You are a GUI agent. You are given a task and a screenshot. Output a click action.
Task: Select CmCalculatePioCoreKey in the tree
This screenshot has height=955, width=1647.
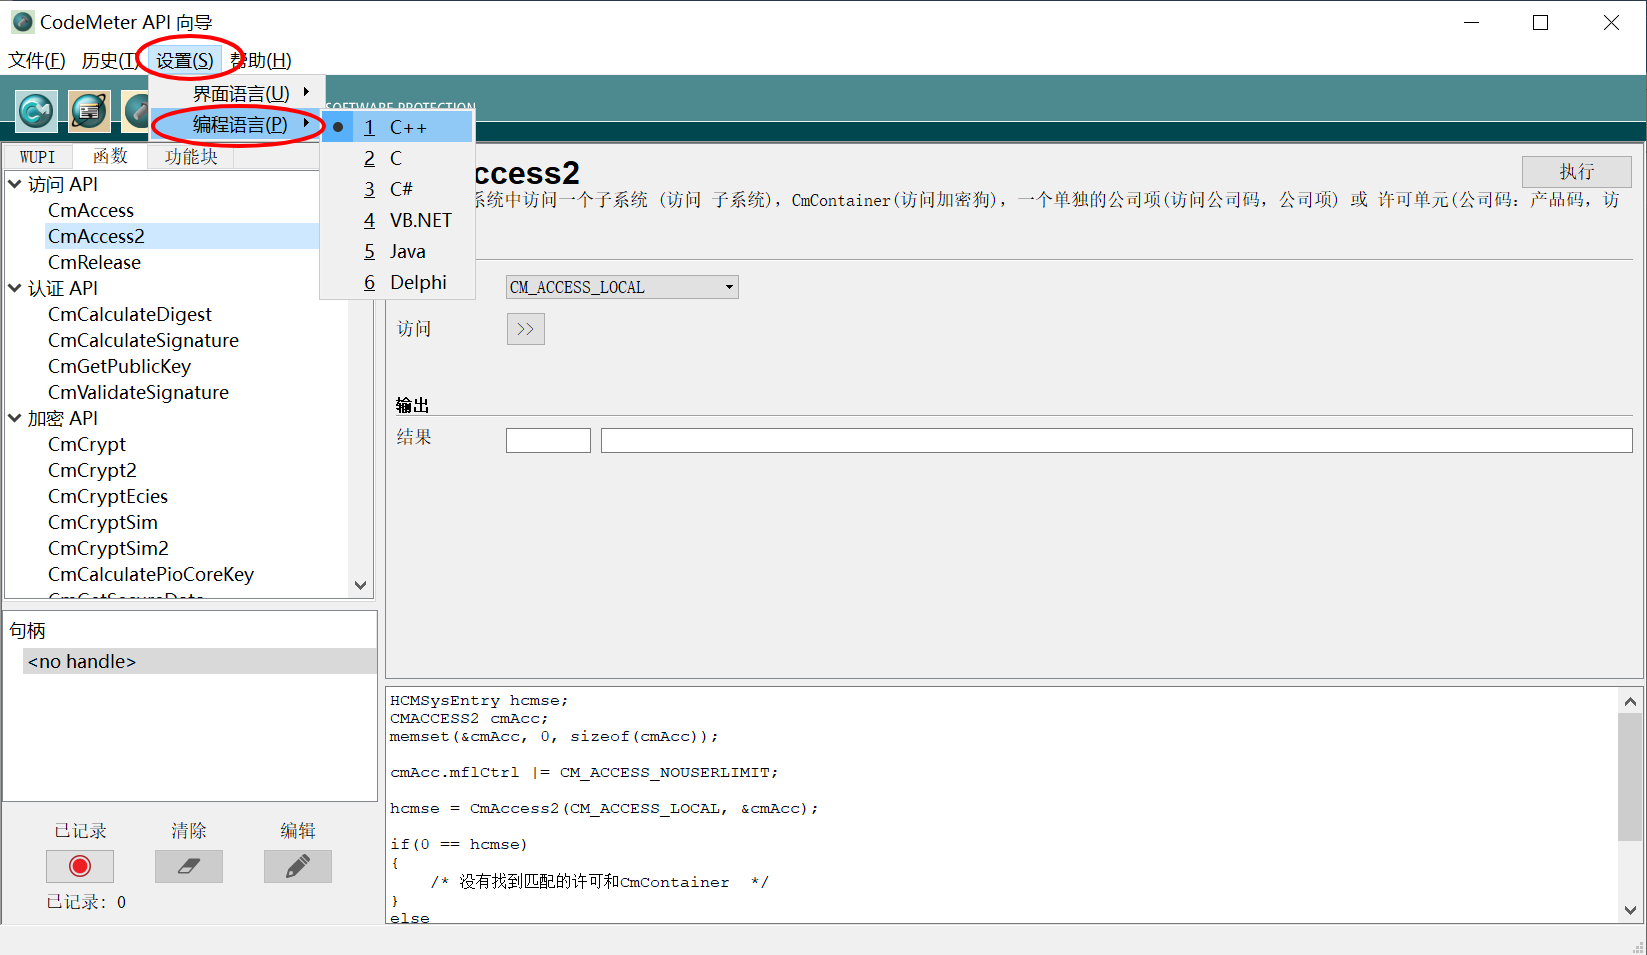tap(151, 574)
